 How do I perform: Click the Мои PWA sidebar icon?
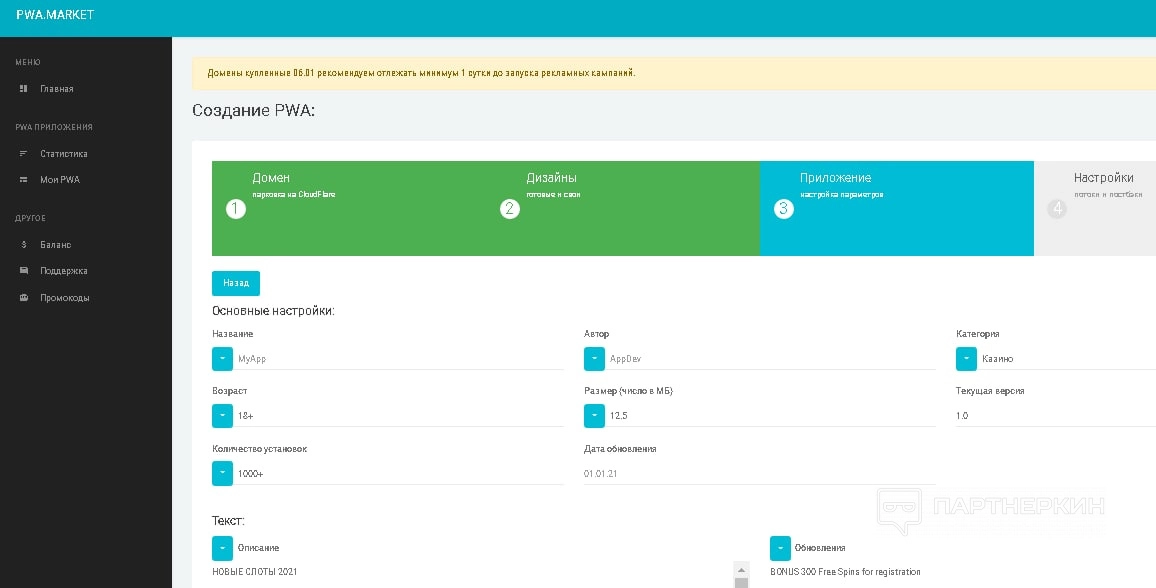(24, 180)
